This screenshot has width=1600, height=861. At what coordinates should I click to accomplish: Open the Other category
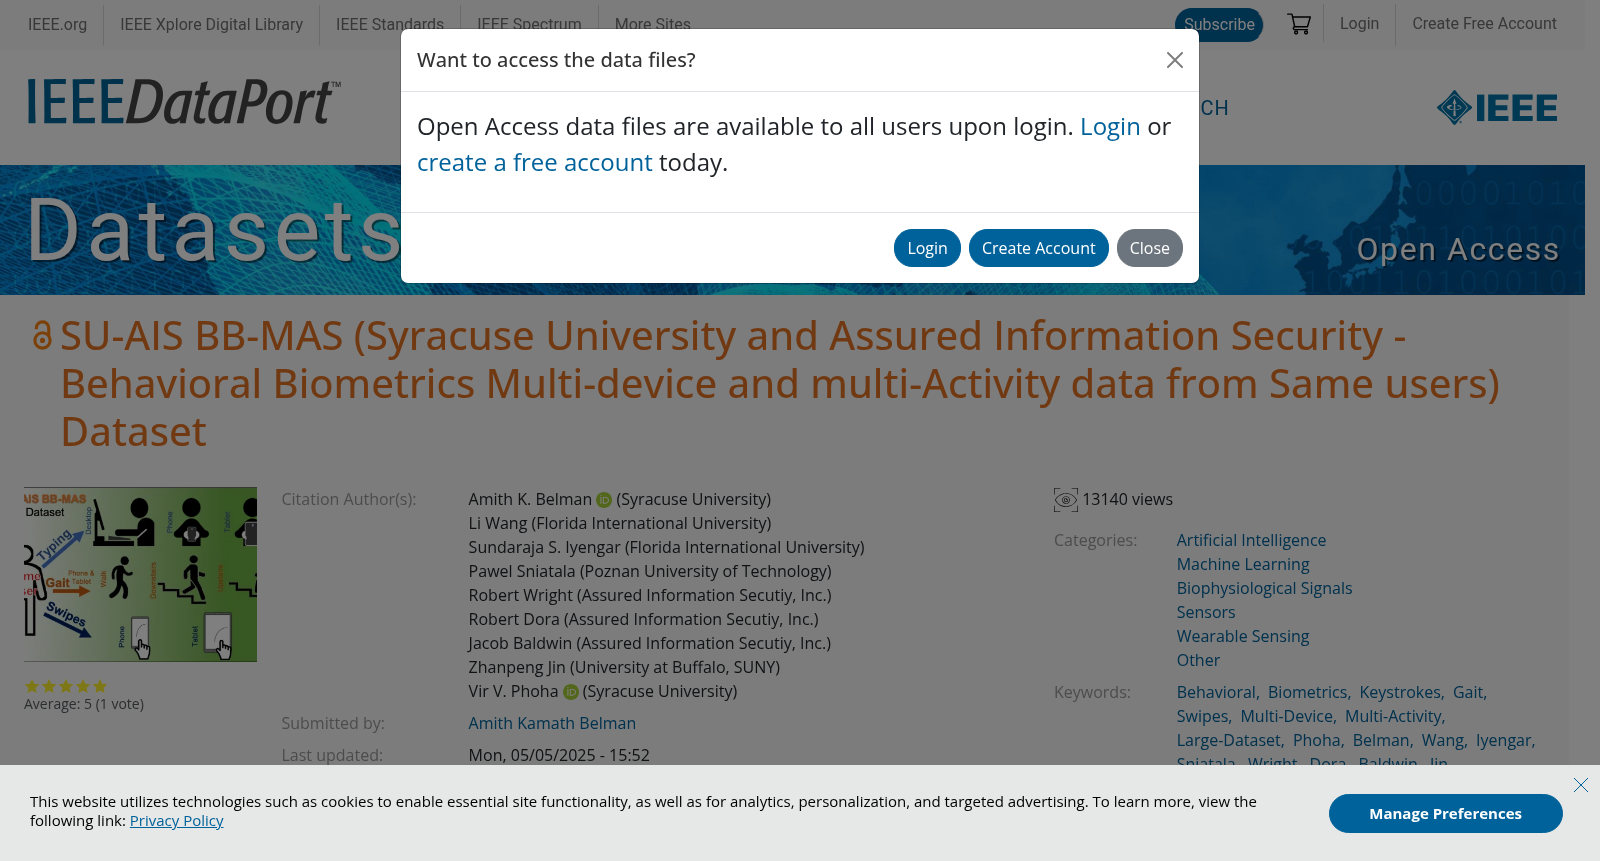click(1198, 660)
